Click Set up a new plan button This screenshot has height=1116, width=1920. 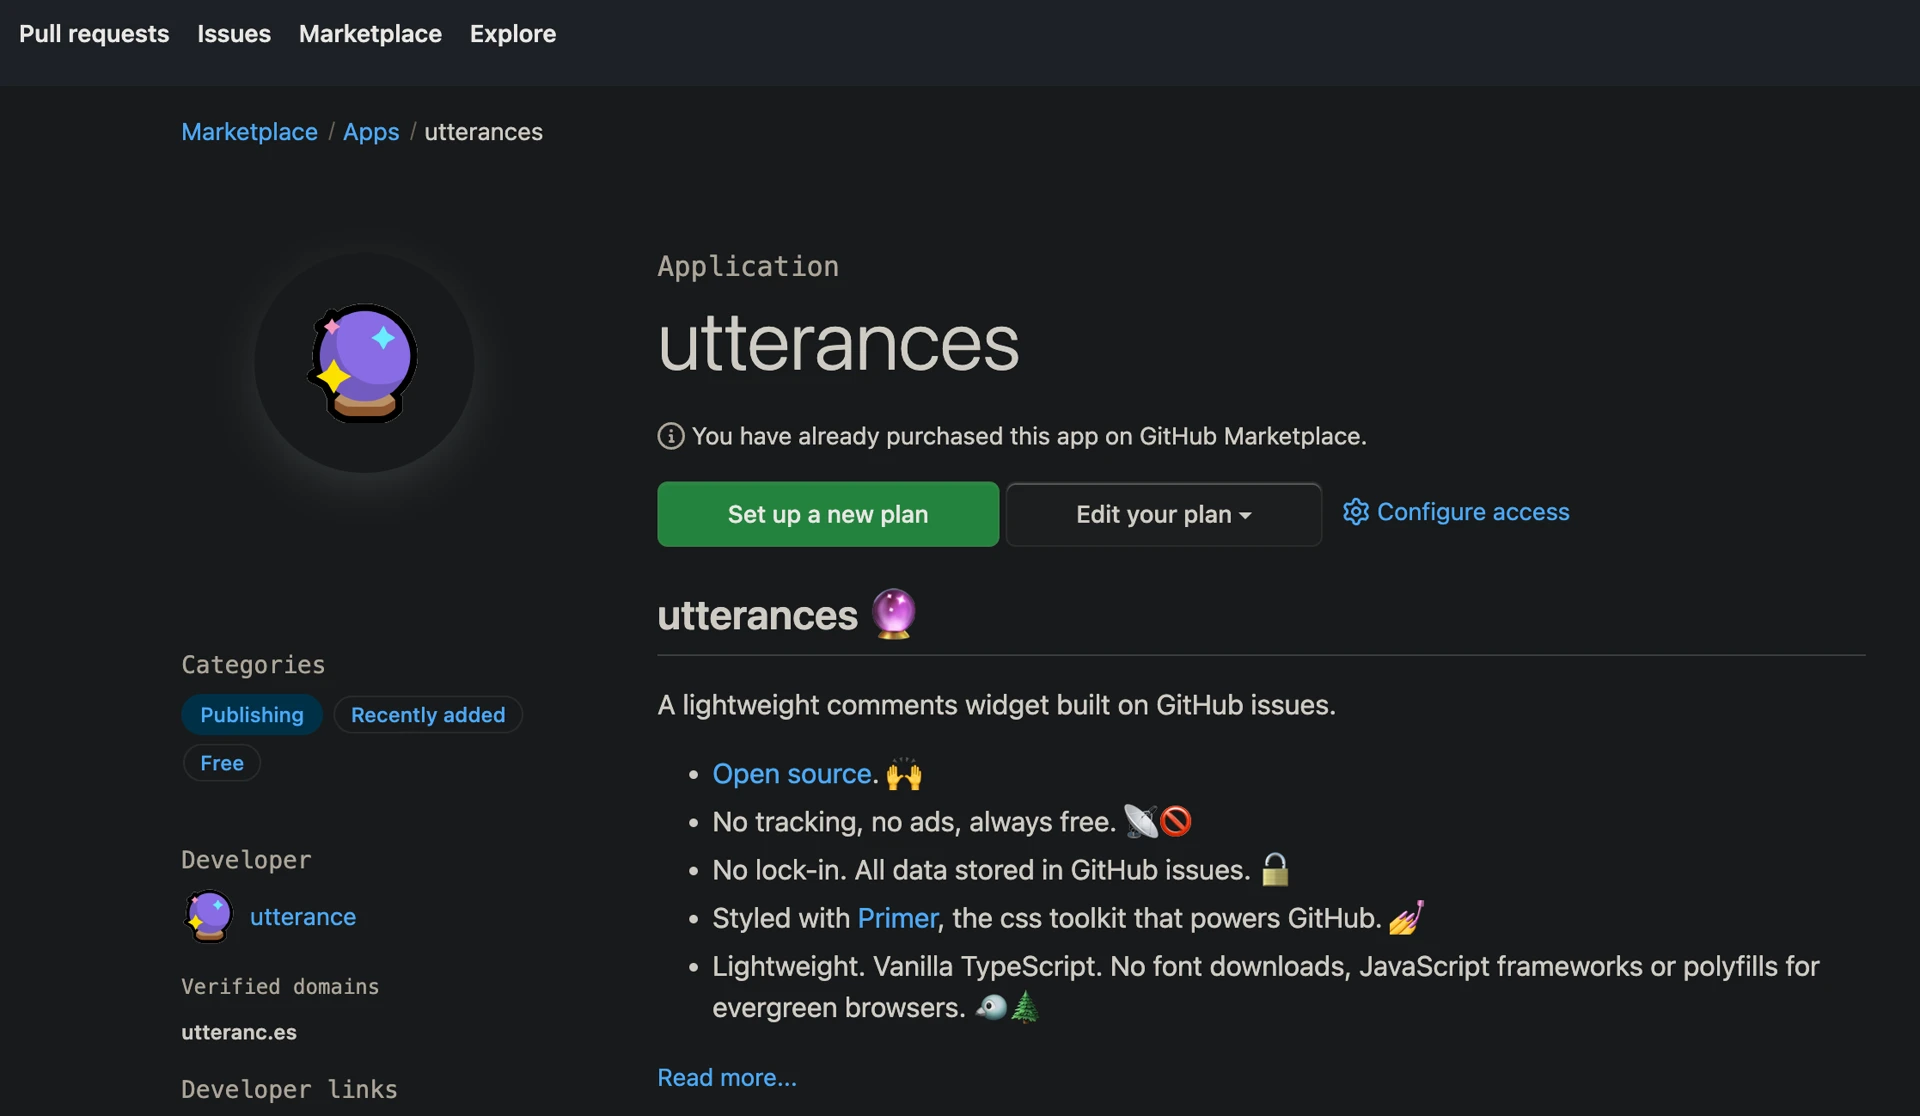pos(828,514)
